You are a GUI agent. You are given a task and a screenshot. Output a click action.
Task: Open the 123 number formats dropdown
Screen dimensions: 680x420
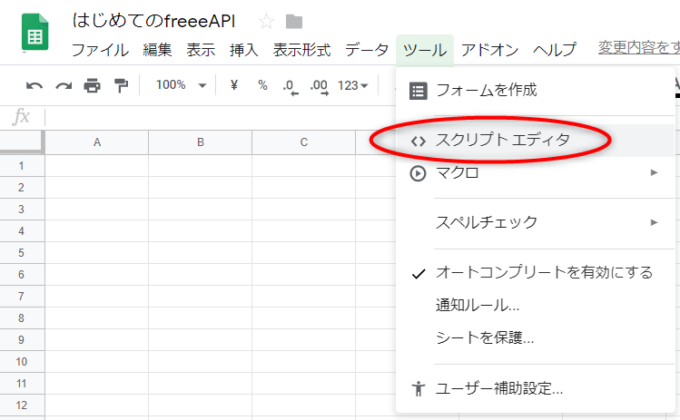point(353,85)
